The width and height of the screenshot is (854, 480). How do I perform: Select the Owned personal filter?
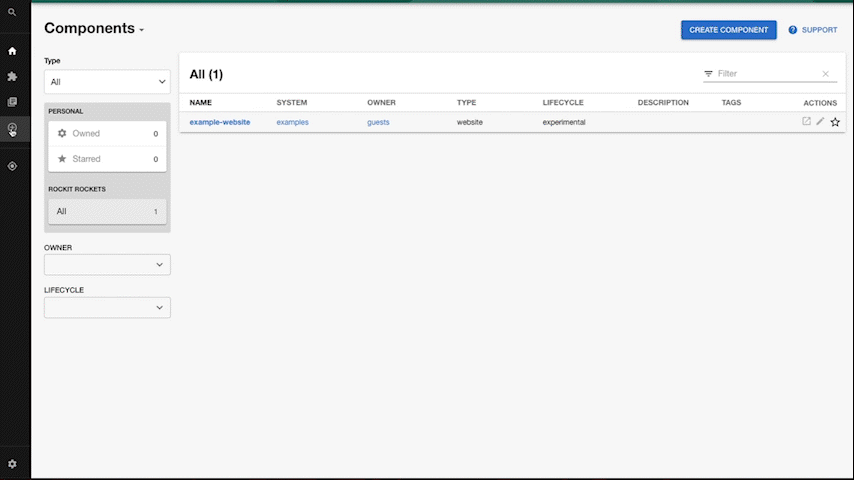coord(107,133)
